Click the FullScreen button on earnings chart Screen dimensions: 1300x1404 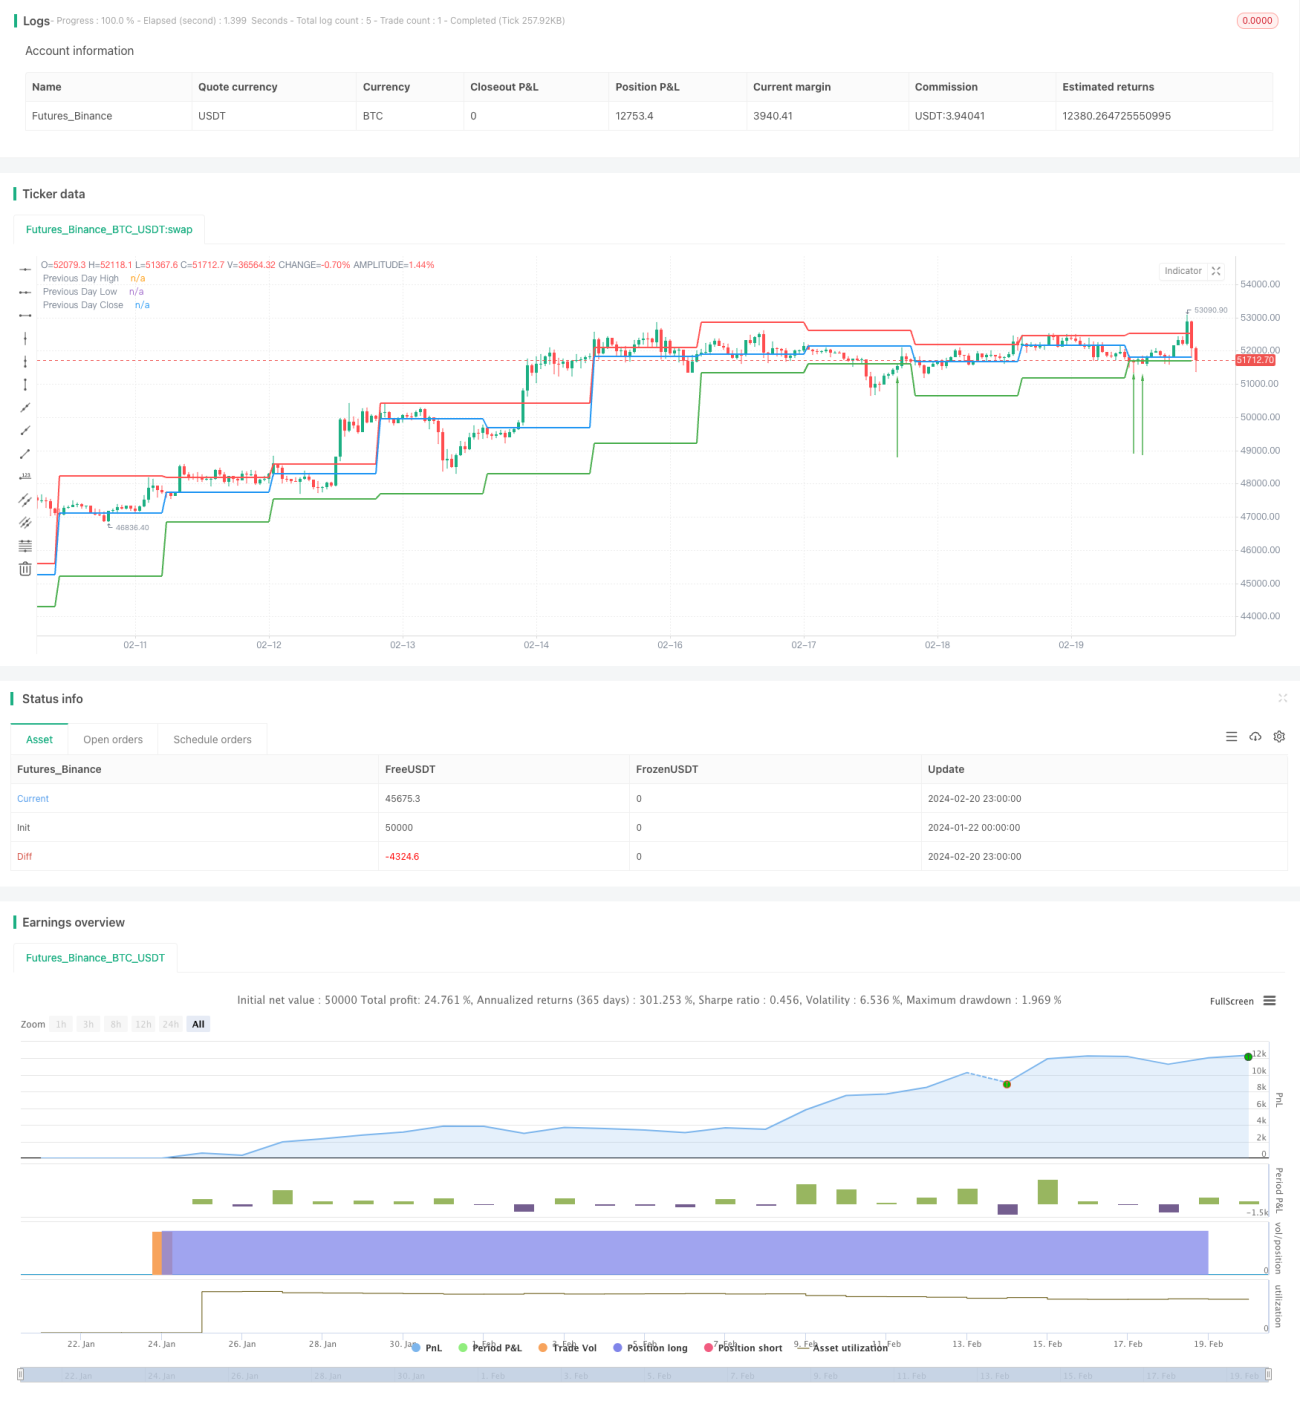pos(1231,1001)
